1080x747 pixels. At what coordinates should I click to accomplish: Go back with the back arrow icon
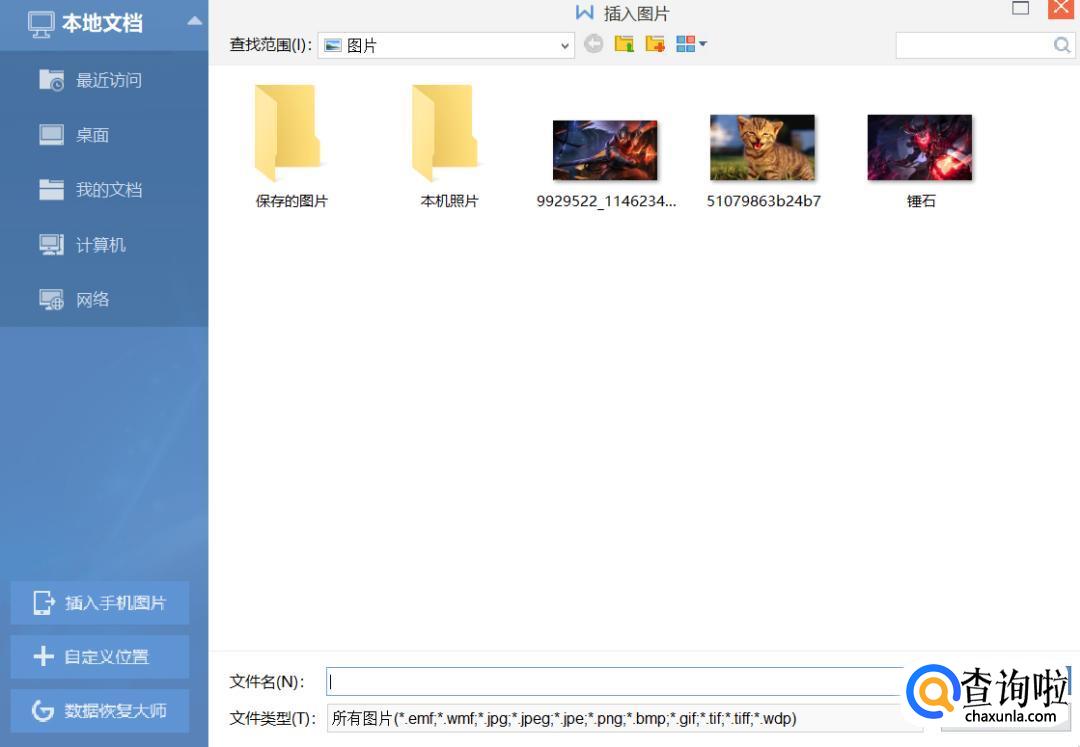[593, 44]
